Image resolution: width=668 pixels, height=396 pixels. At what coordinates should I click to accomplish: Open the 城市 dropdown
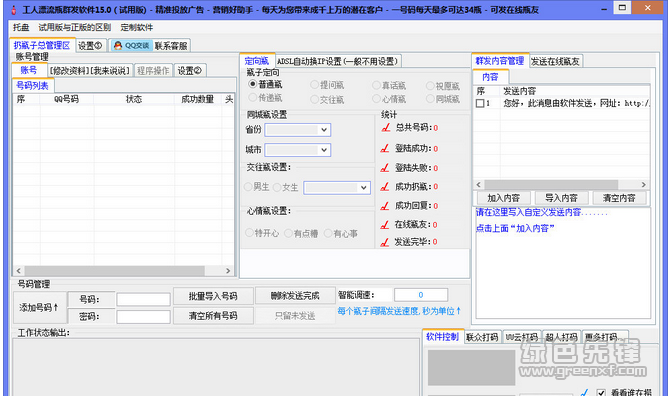(297, 149)
